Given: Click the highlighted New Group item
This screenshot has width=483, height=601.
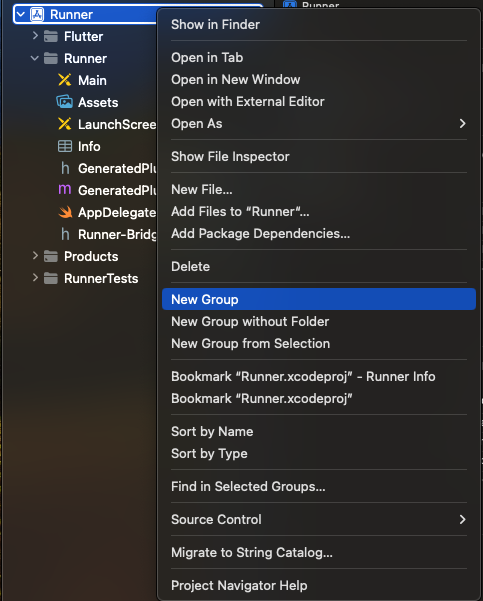Looking at the screenshot, I should click(319, 299).
